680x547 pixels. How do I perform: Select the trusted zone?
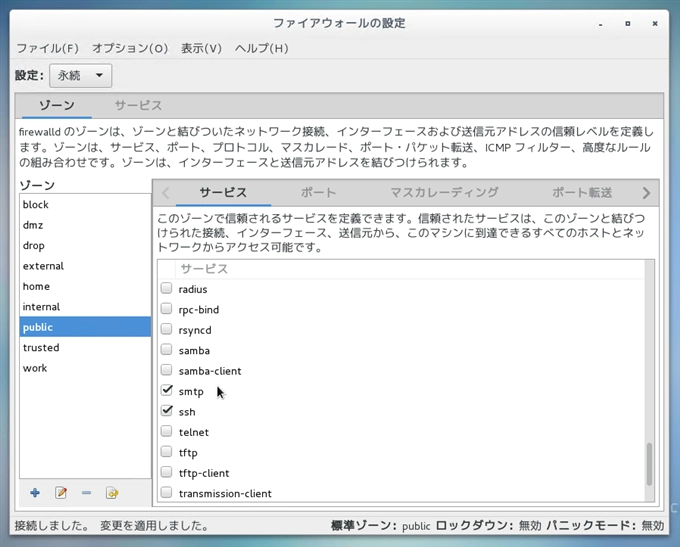pyautogui.click(x=85, y=347)
